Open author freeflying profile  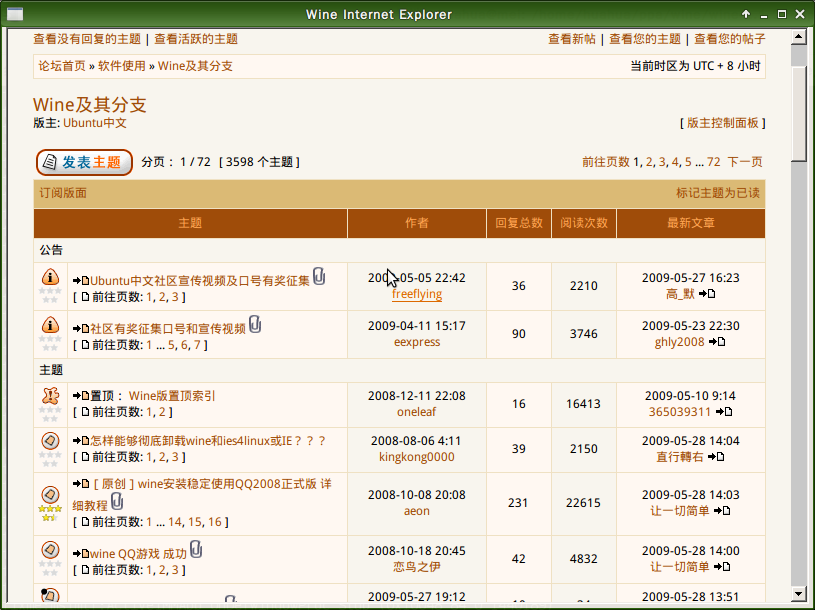(x=417, y=294)
